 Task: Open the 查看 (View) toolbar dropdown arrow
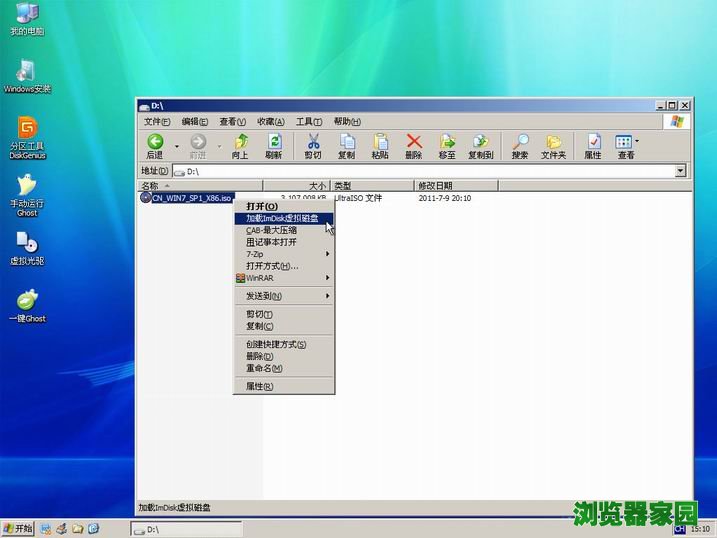[637, 143]
